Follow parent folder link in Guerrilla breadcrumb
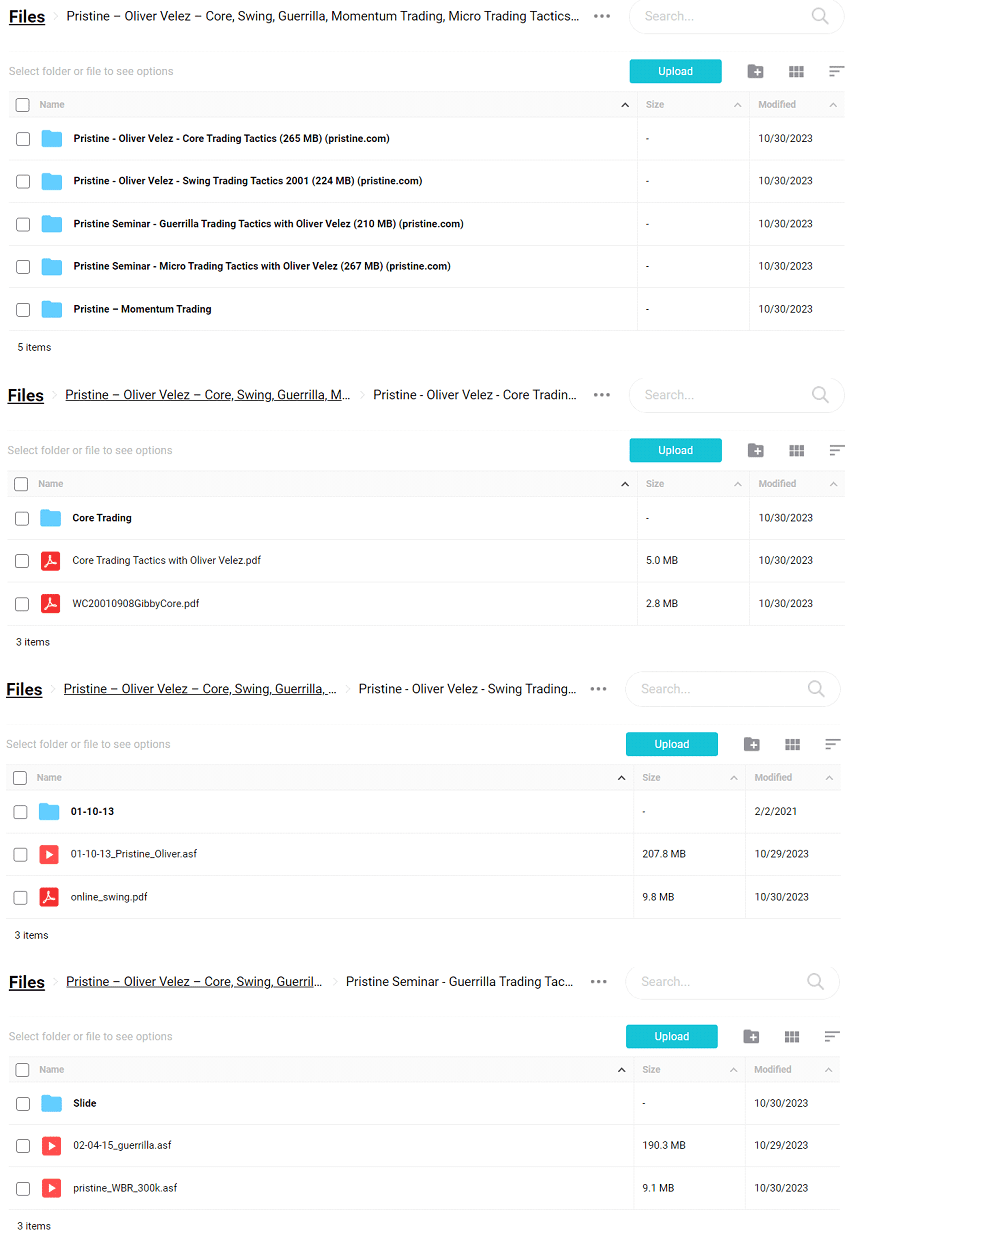Screen dimensions: 983x1259 194,982
